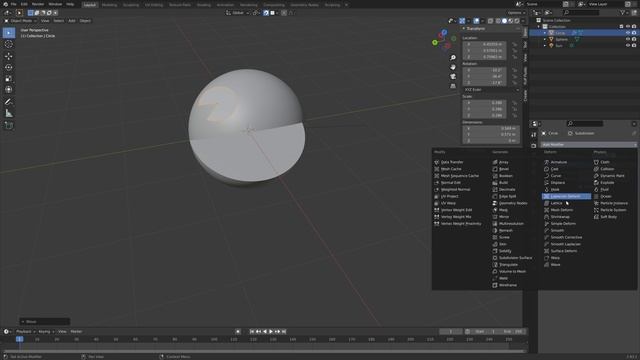Screen dimensions: 640x360
Task: Toggle camera view icon in viewport
Action: [x=453, y=76]
